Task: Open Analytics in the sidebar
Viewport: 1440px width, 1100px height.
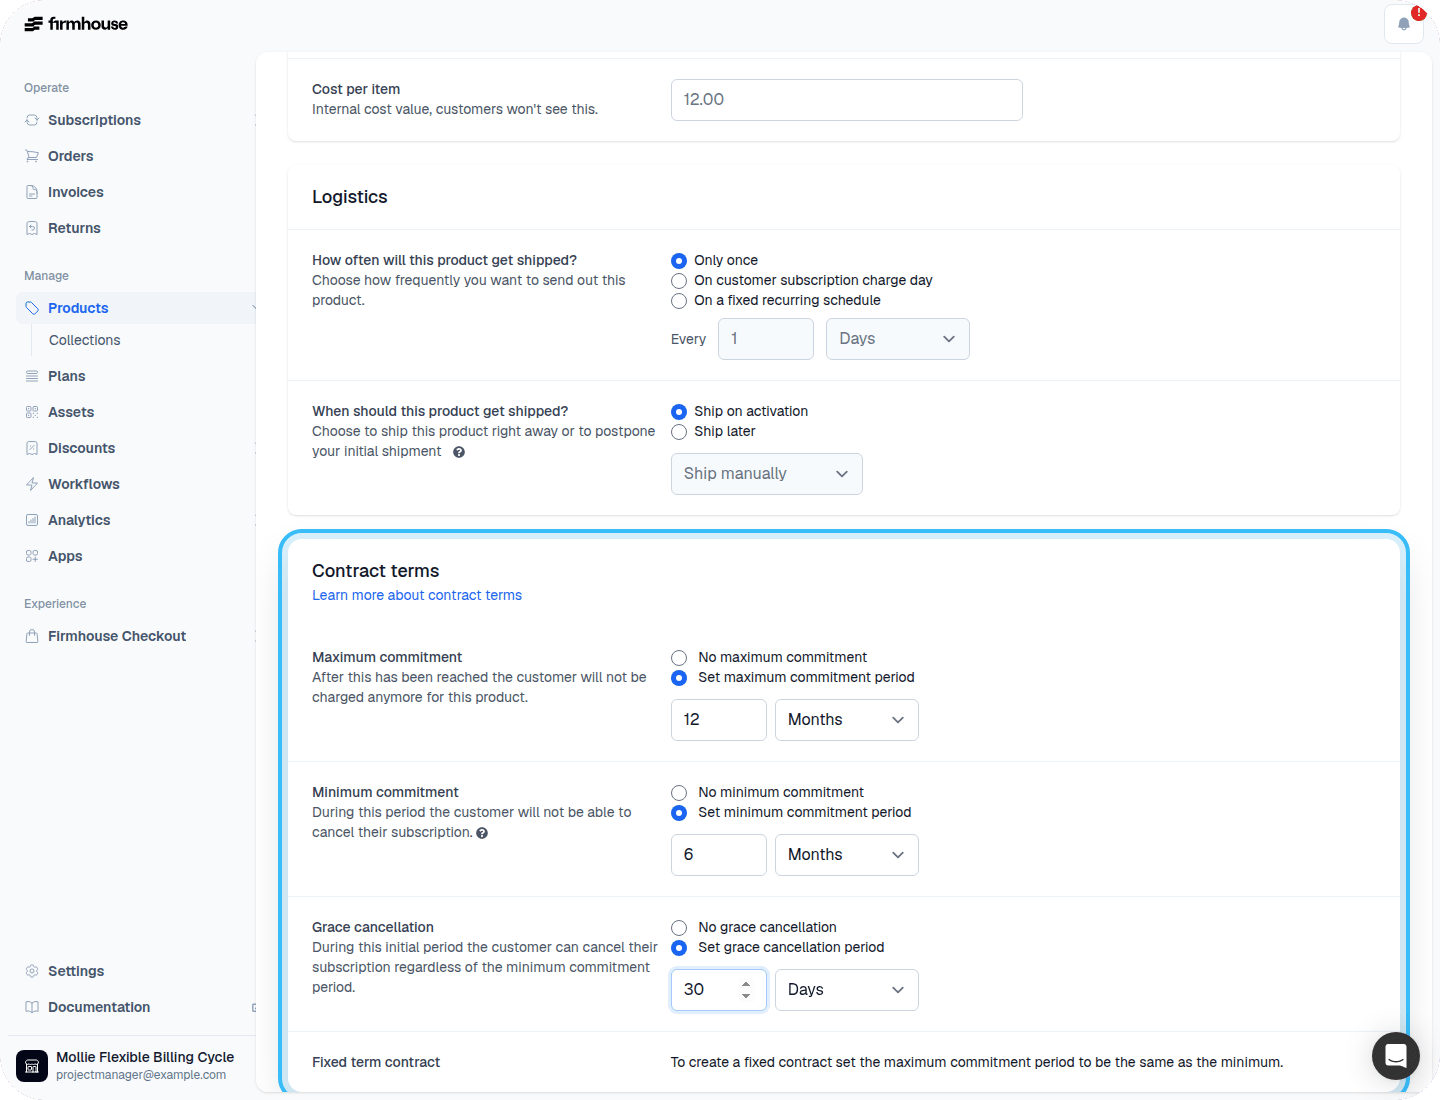Action: pyautogui.click(x=79, y=520)
